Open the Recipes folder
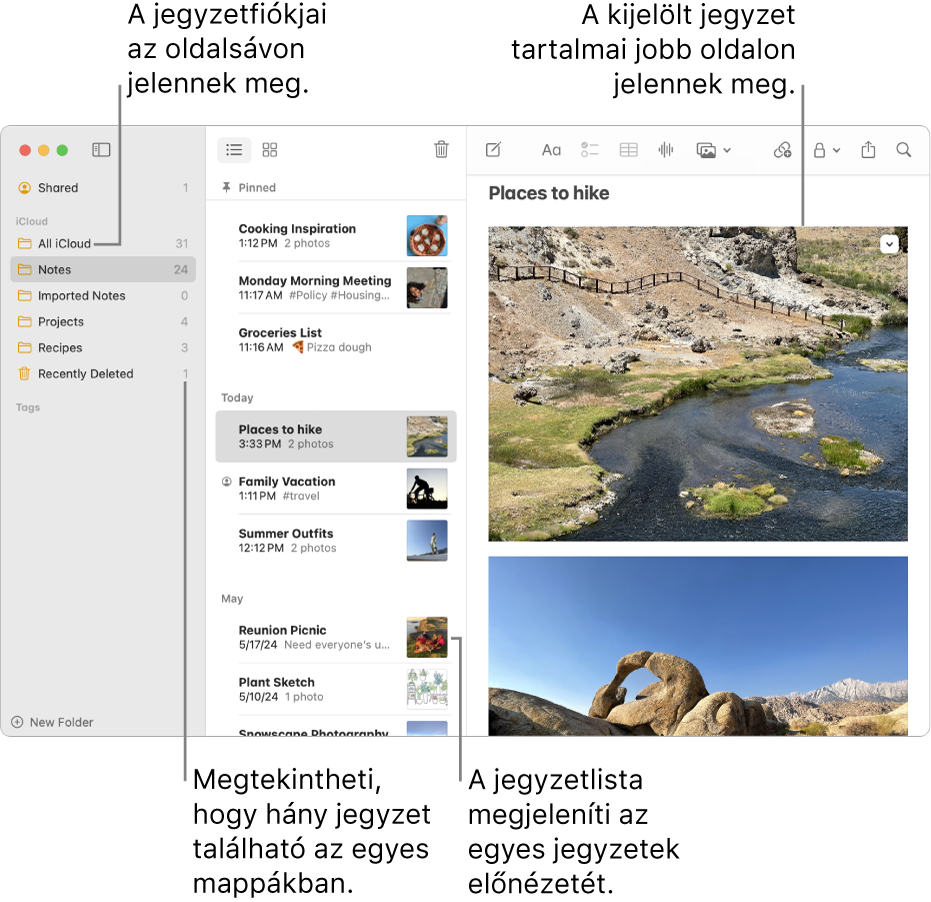The height and width of the screenshot is (902, 931). (x=103, y=348)
